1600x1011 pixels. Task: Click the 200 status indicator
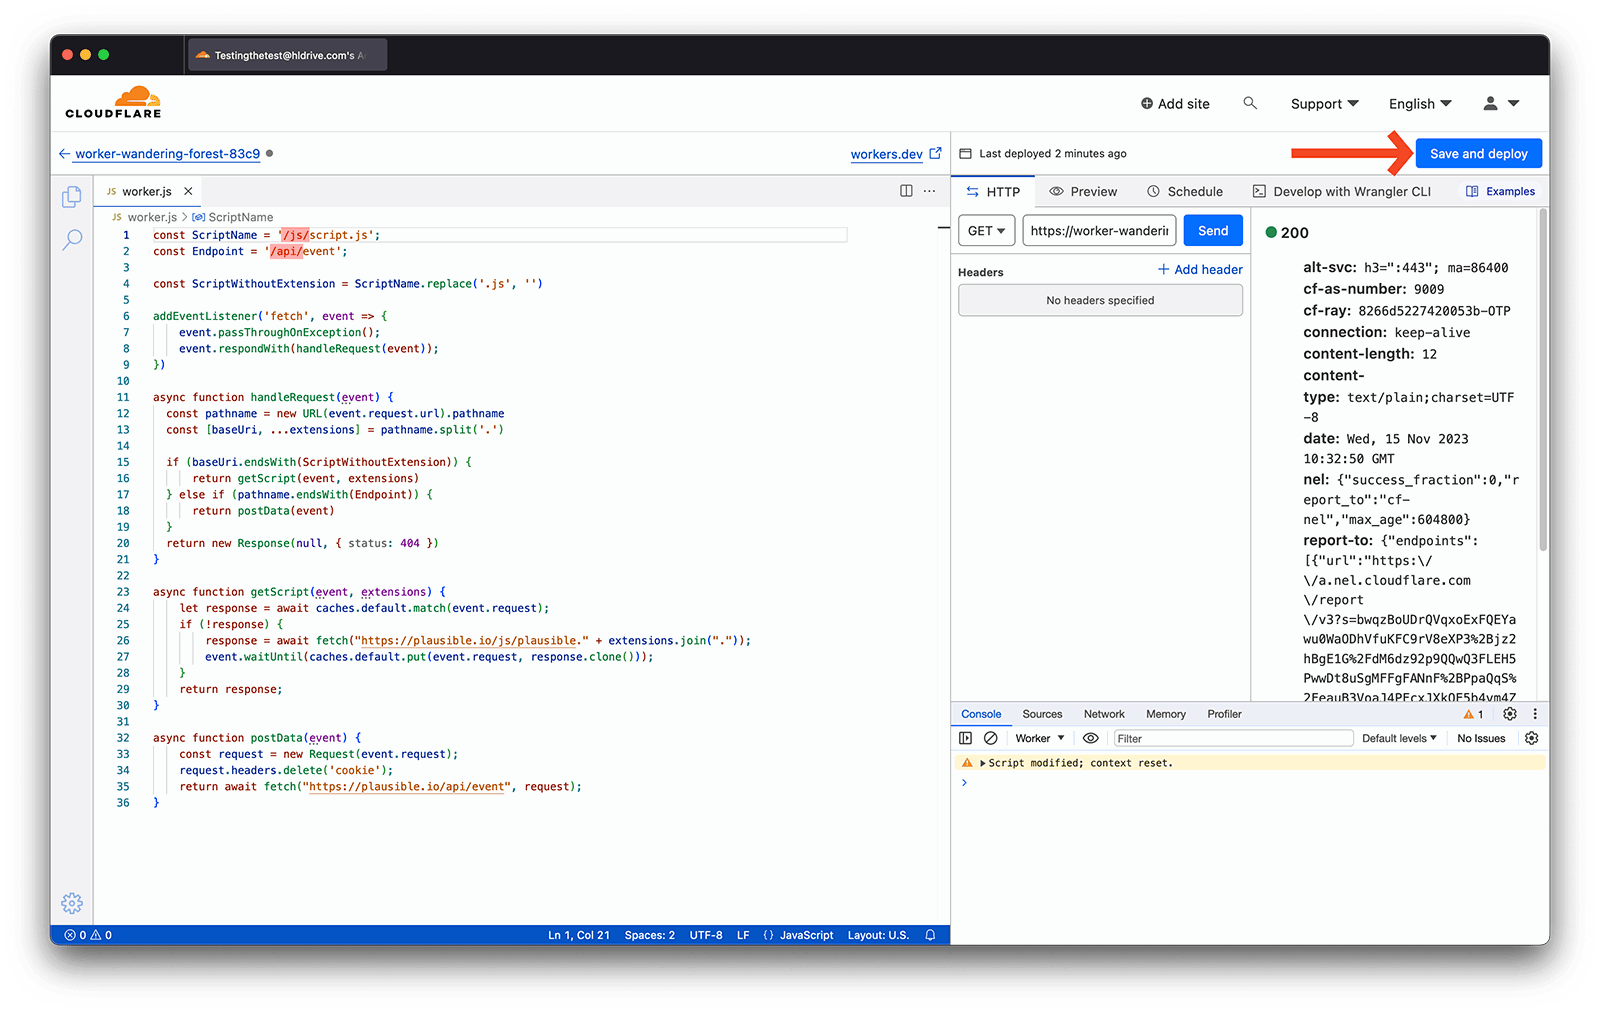point(1287,233)
